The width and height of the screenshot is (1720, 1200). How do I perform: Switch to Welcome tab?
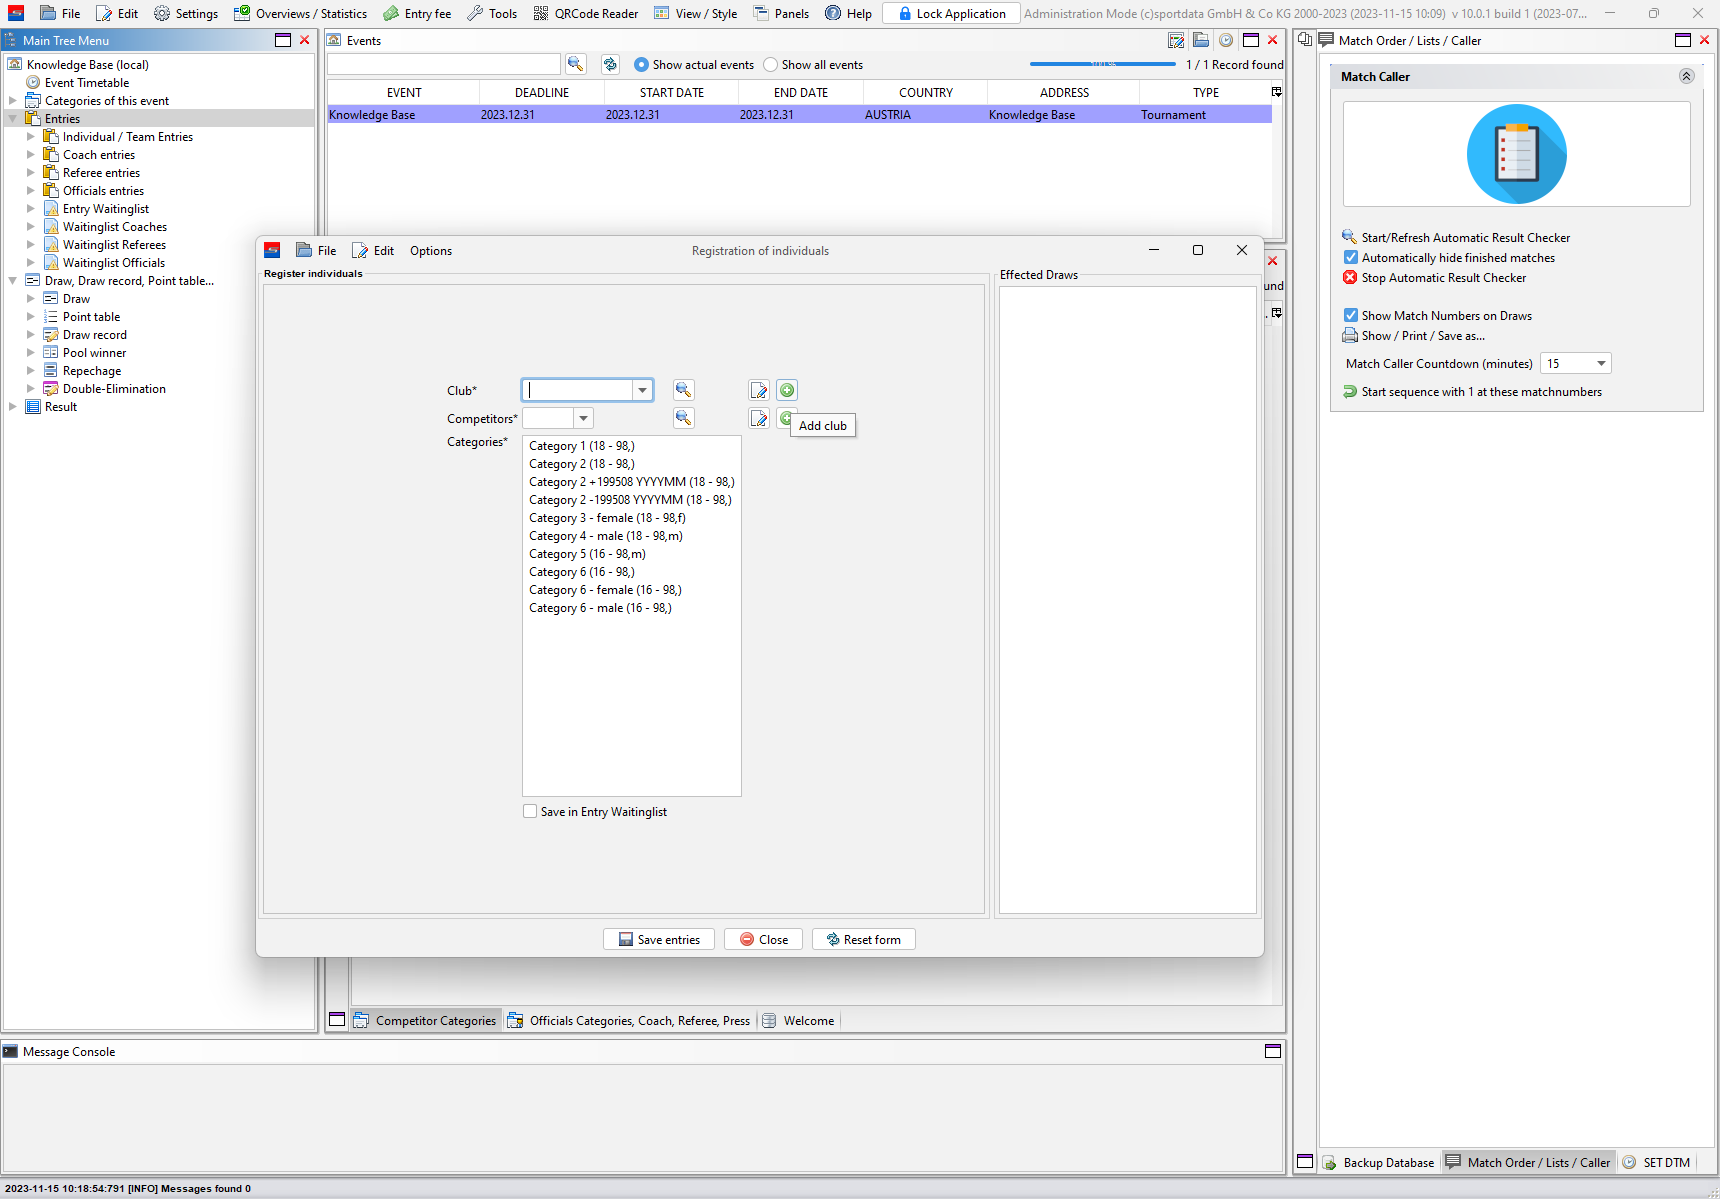798,1020
